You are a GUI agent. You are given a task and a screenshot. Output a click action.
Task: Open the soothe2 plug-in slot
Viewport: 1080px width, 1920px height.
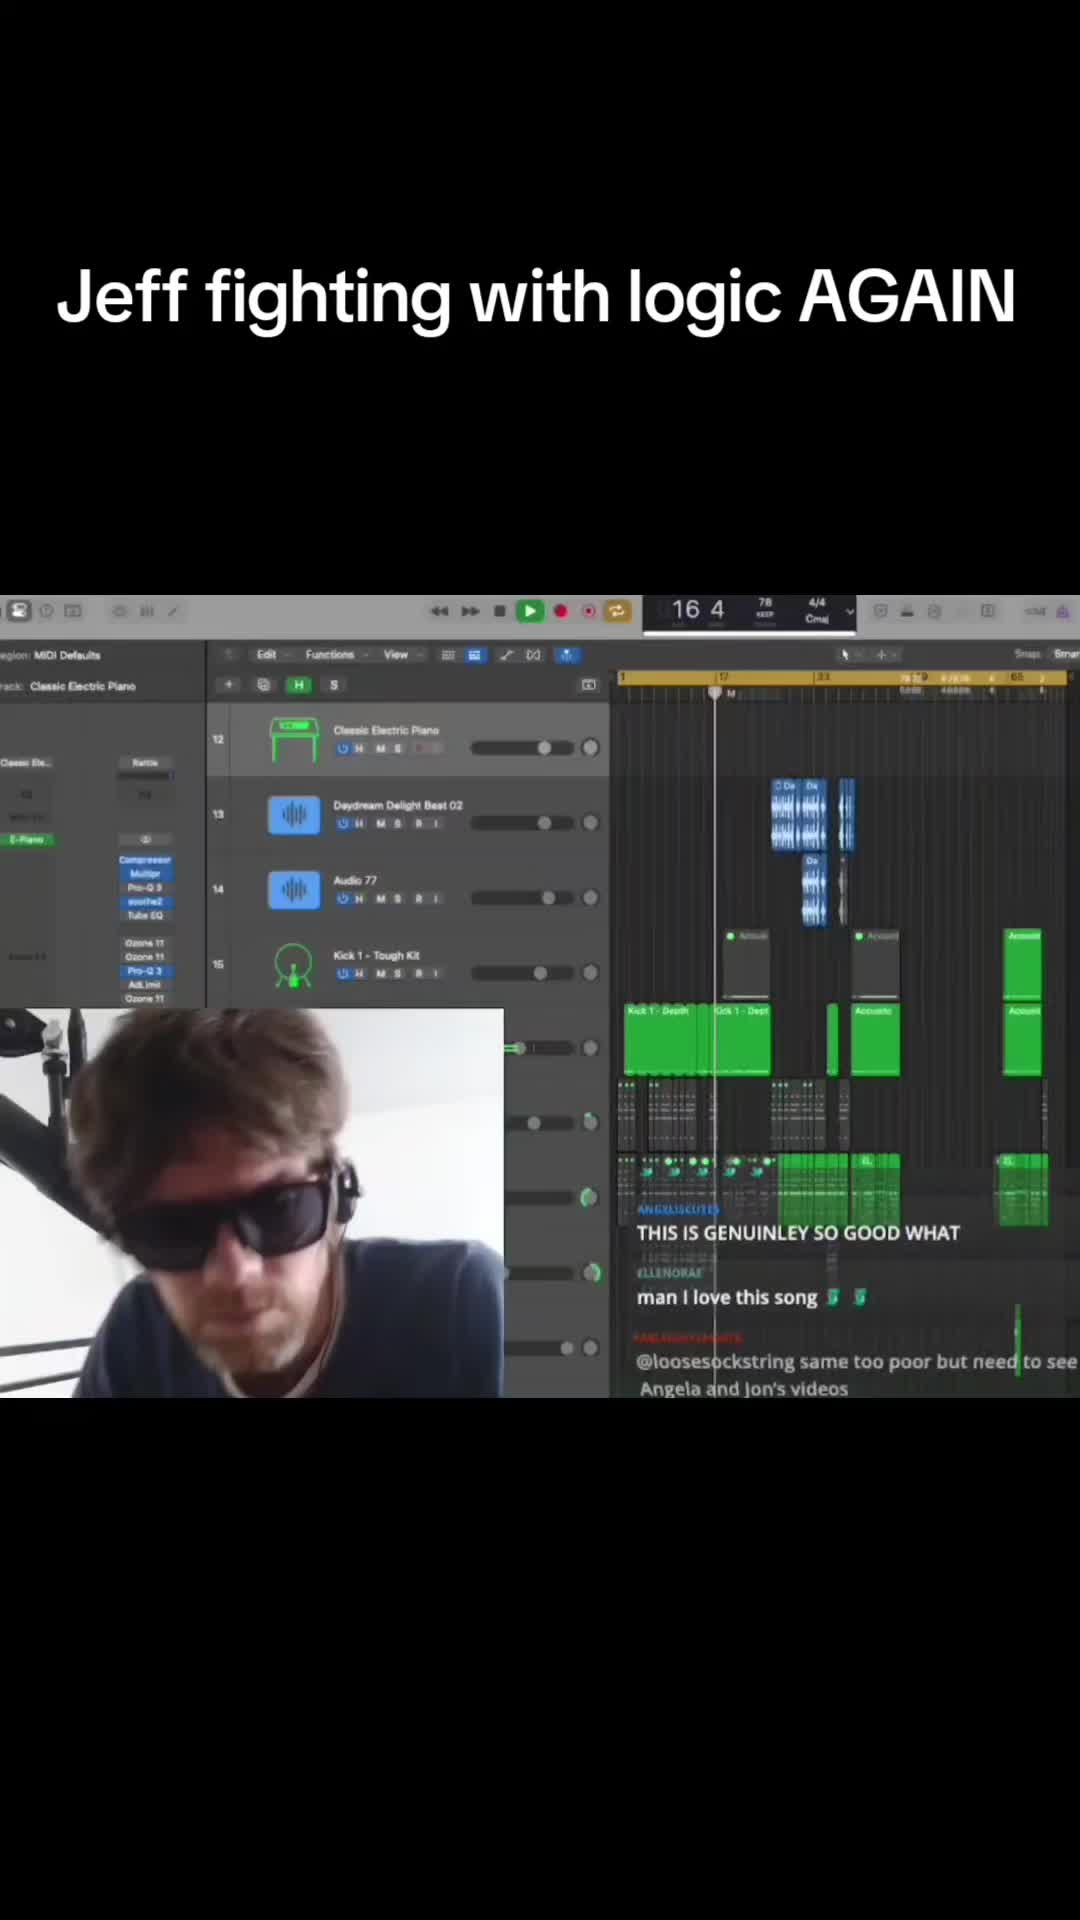pos(145,902)
